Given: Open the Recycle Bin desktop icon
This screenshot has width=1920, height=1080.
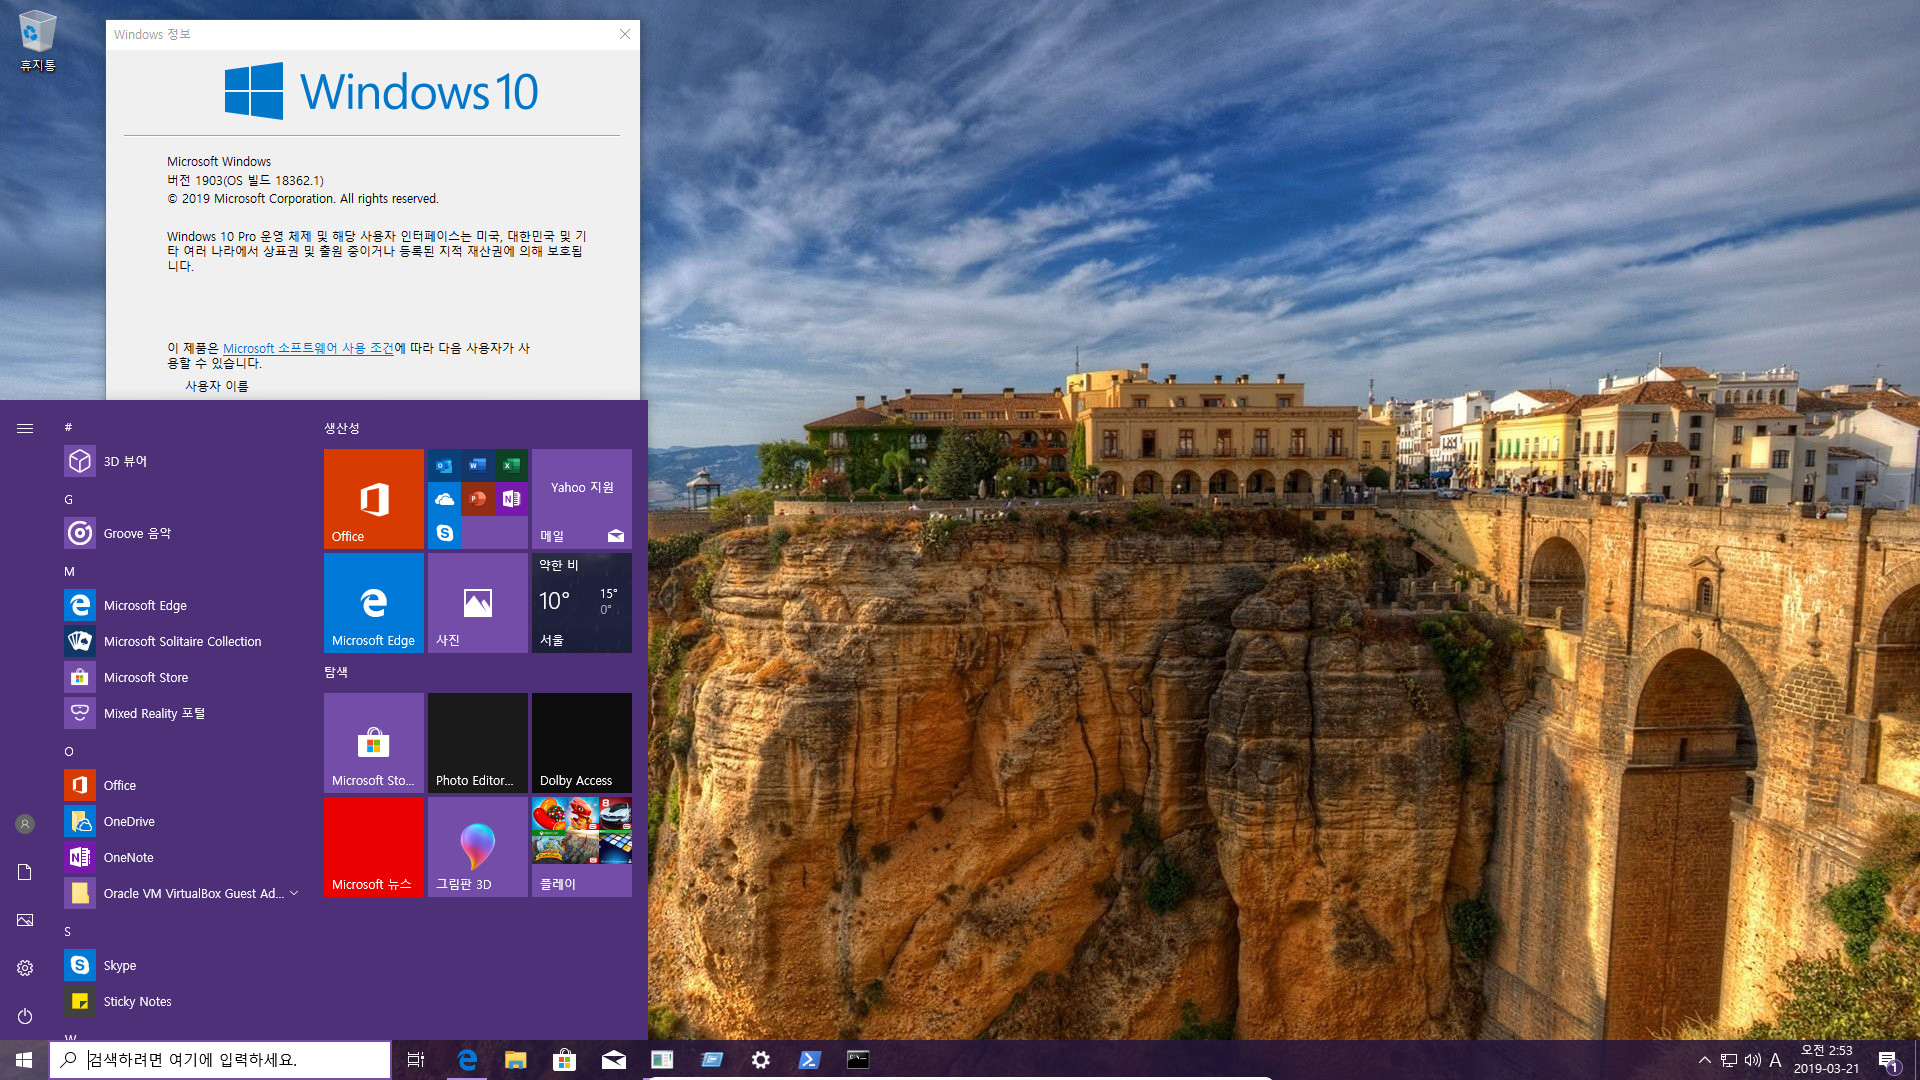Looking at the screenshot, I should point(37,41).
